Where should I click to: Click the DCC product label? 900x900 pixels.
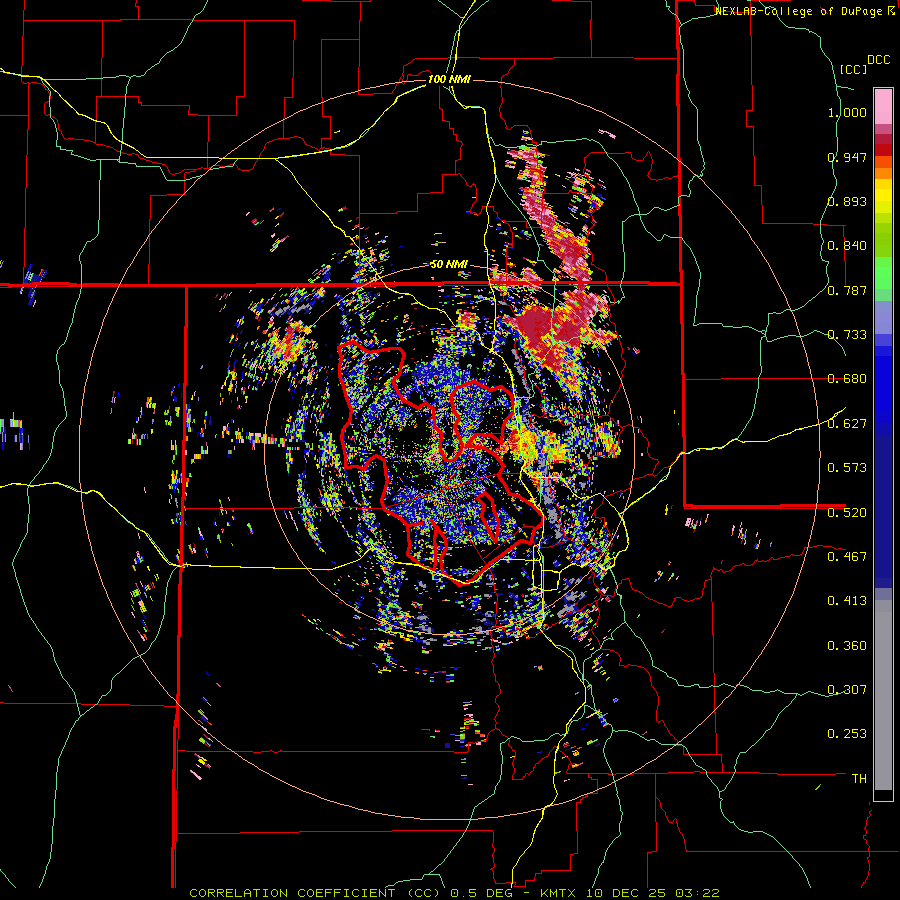pos(878,60)
